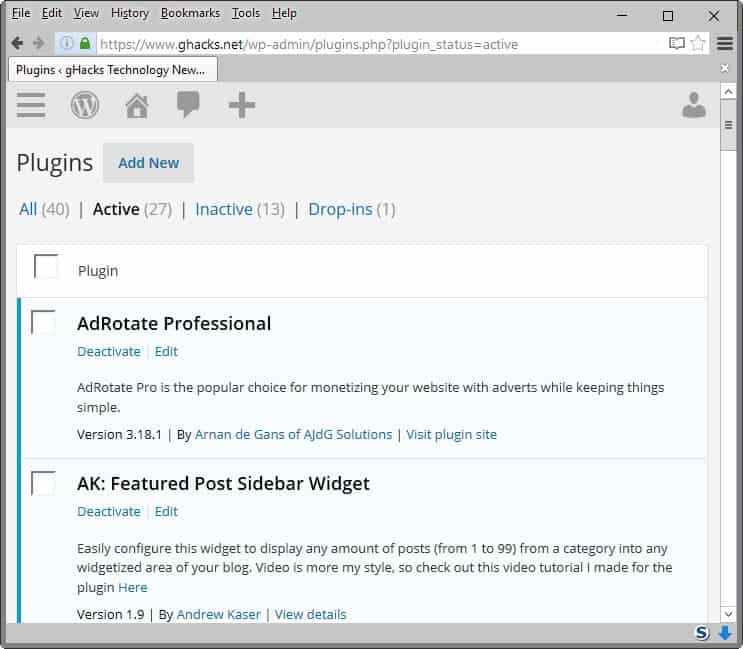Edit AK: Featured Post Sidebar Widget
Image resolution: width=743 pixels, height=649 pixels.
tap(166, 512)
